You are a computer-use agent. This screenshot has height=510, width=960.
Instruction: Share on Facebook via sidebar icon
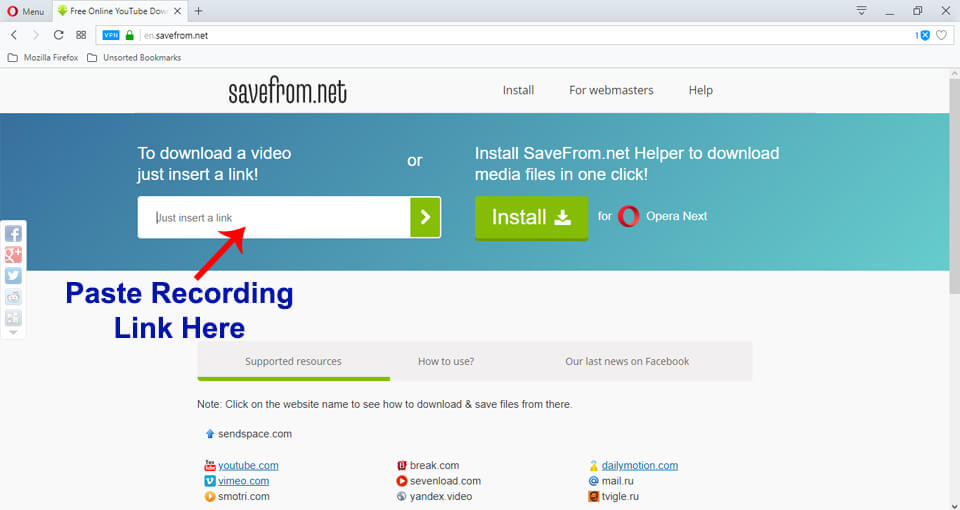pyautogui.click(x=13, y=233)
